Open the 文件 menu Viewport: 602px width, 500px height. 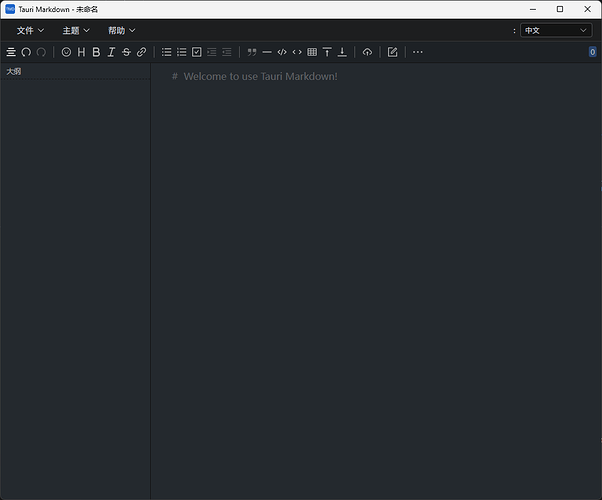(30, 30)
